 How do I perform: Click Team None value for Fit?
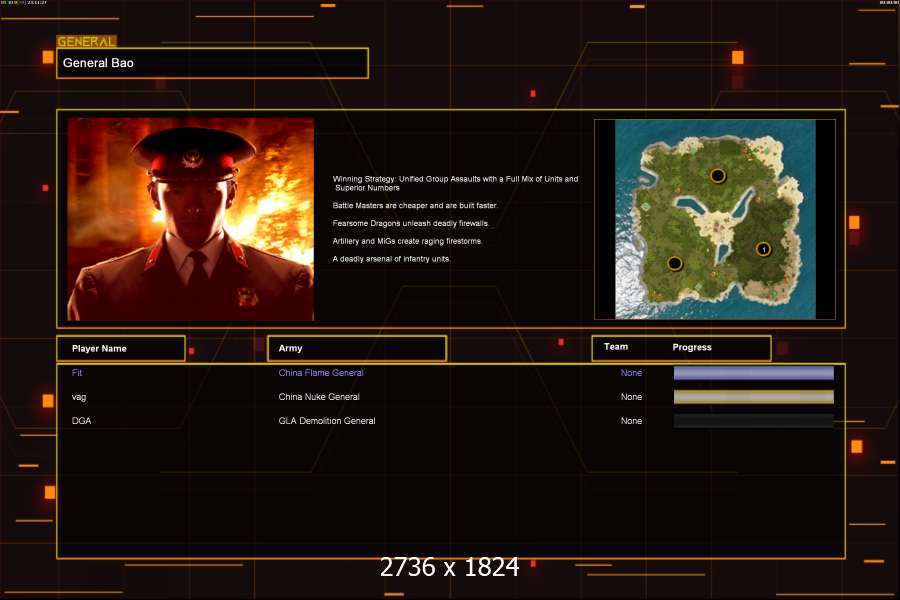click(631, 373)
